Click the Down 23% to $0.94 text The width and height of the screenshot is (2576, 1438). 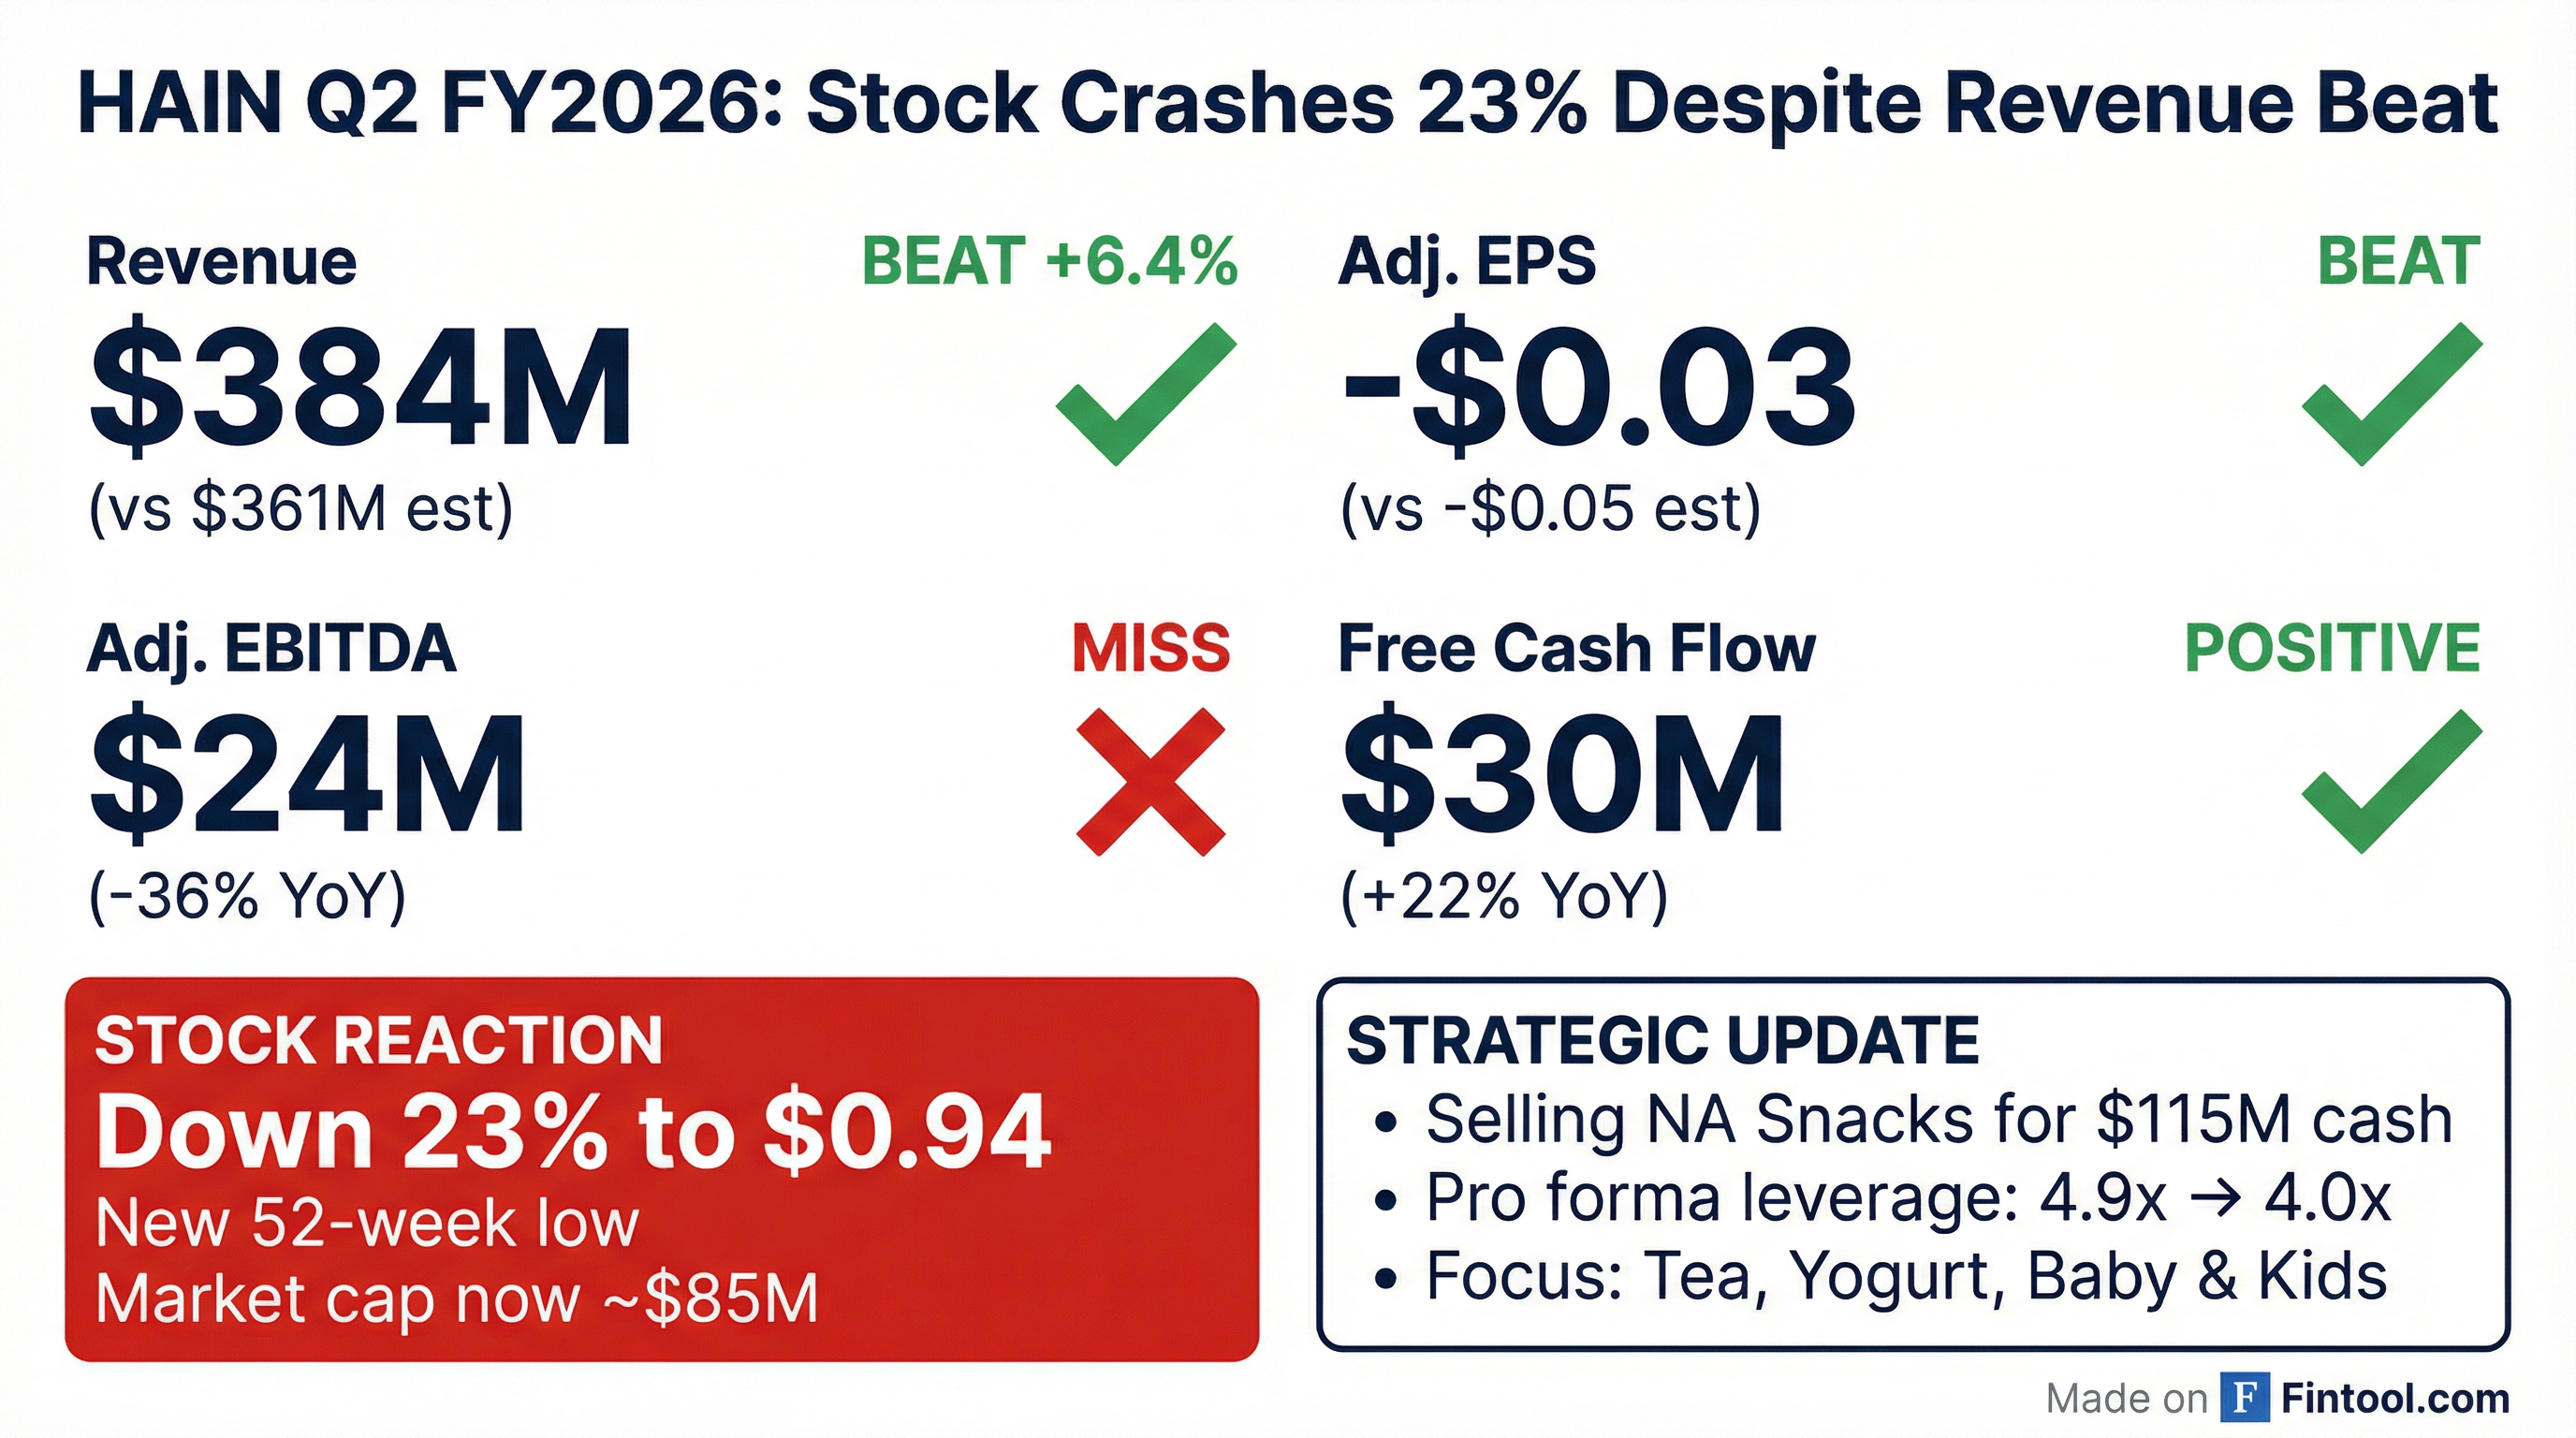tap(572, 1132)
